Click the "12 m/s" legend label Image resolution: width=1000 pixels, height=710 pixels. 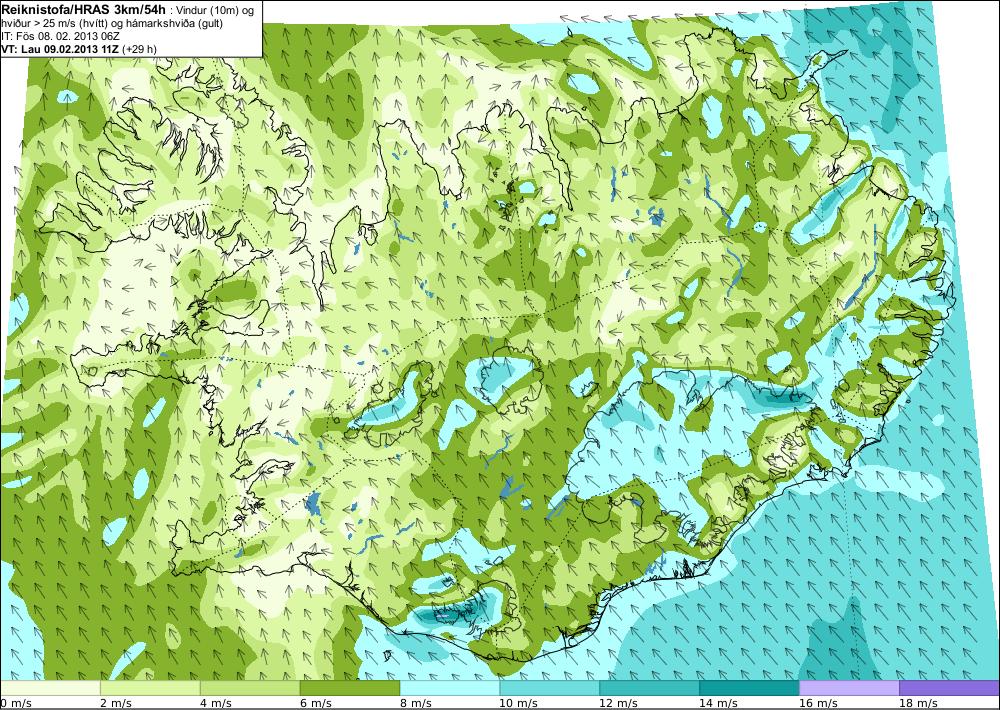click(x=619, y=703)
